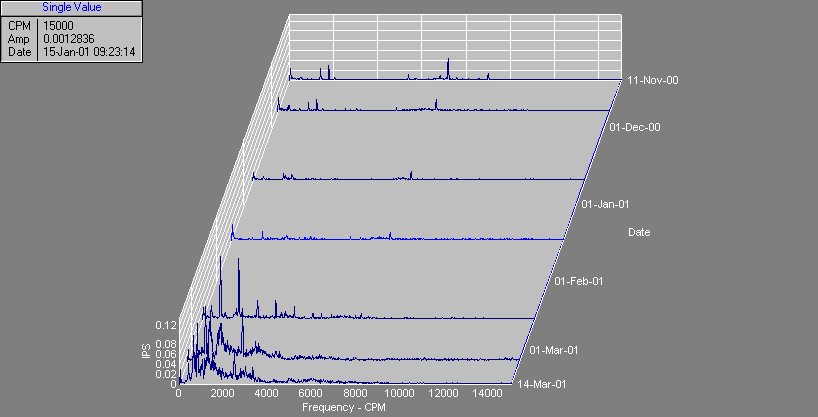Click the 14-Mar-01 date label
The width and height of the screenshot is (818, 417).
[x=542, y=384]
